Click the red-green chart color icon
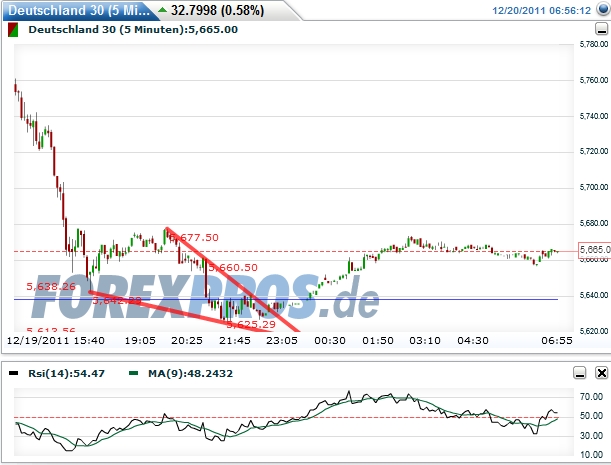This screenshot has width=611, height=465. point(13,30)
